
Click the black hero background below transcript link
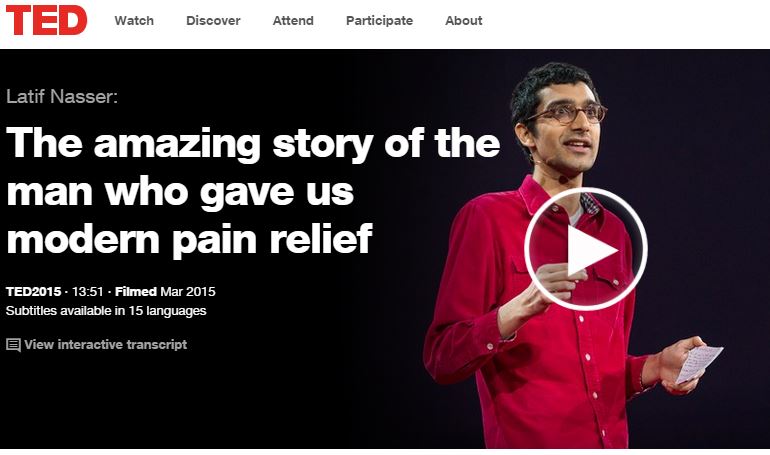(196, 402)
